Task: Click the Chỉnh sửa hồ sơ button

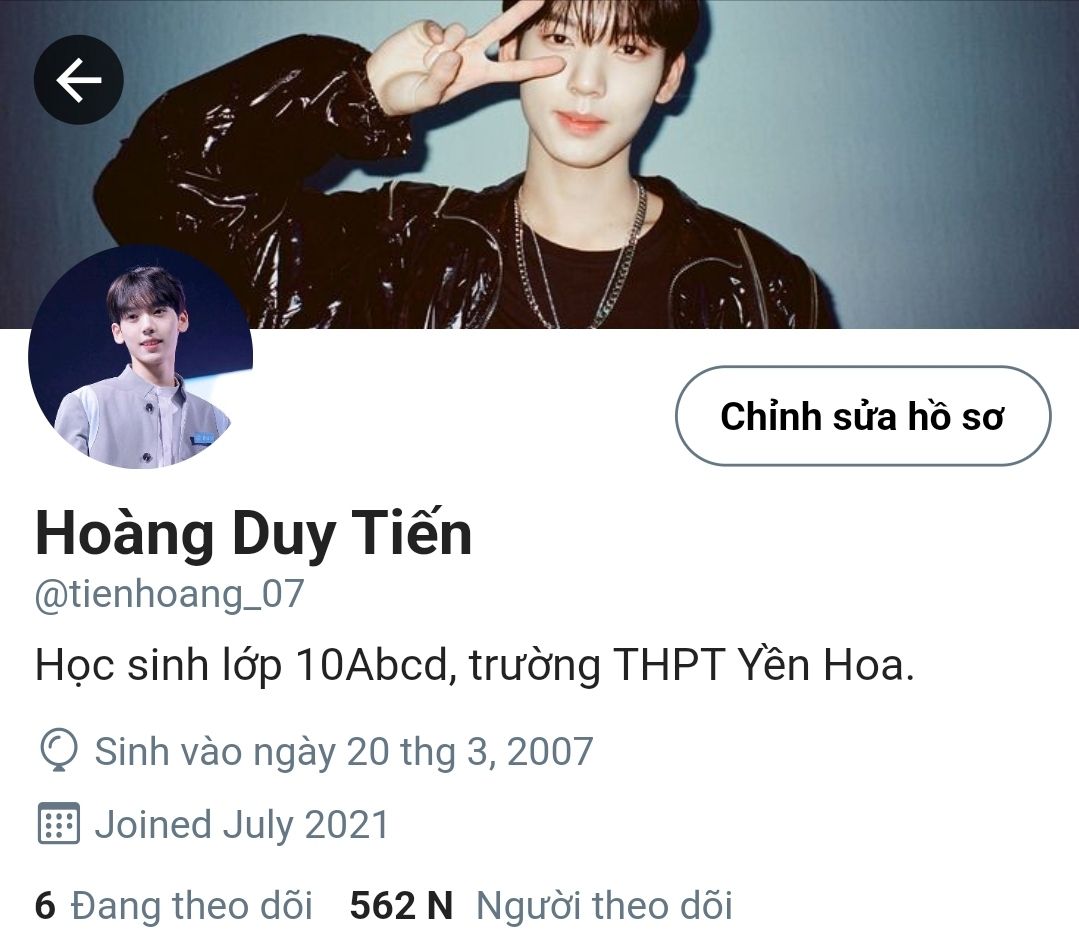Action: coord(863,416)
